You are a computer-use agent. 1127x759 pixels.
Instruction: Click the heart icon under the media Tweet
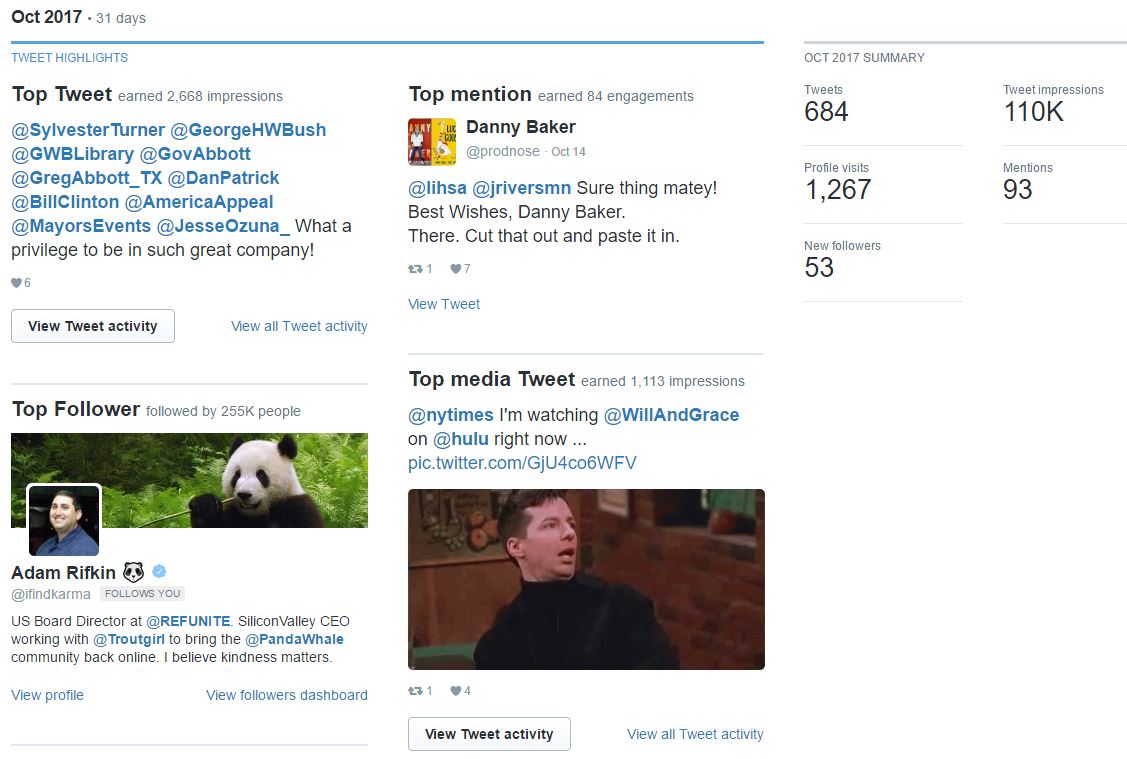pyautogui.click(x=456, y=691)
